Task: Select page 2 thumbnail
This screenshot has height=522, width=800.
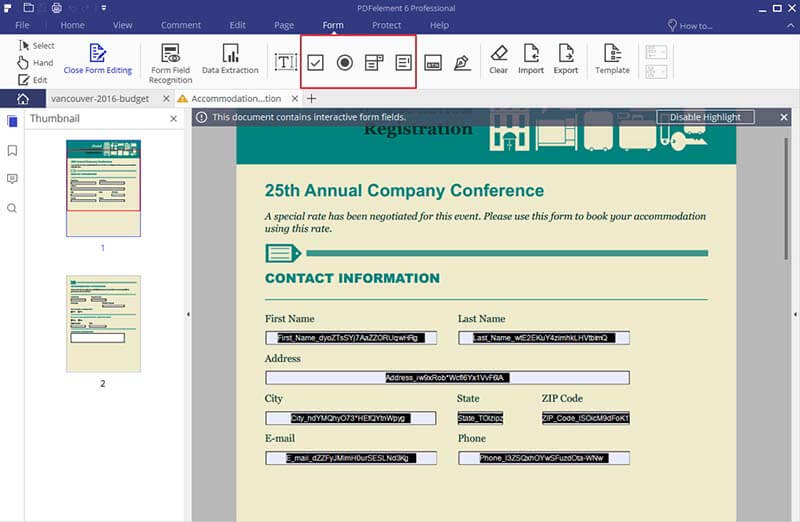Action: click(x=103, y=323)
